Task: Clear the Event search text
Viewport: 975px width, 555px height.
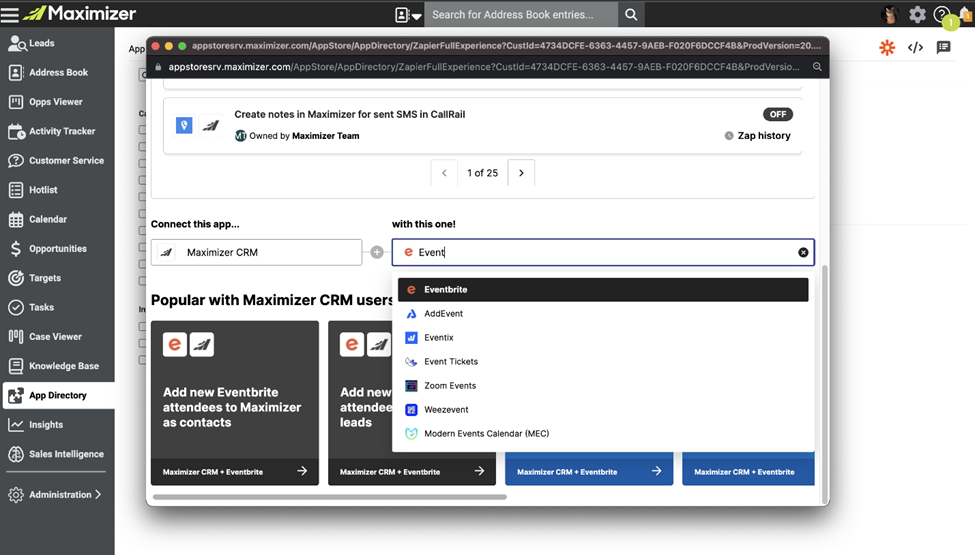Action: pyautogui.click(x=803, y=252)
